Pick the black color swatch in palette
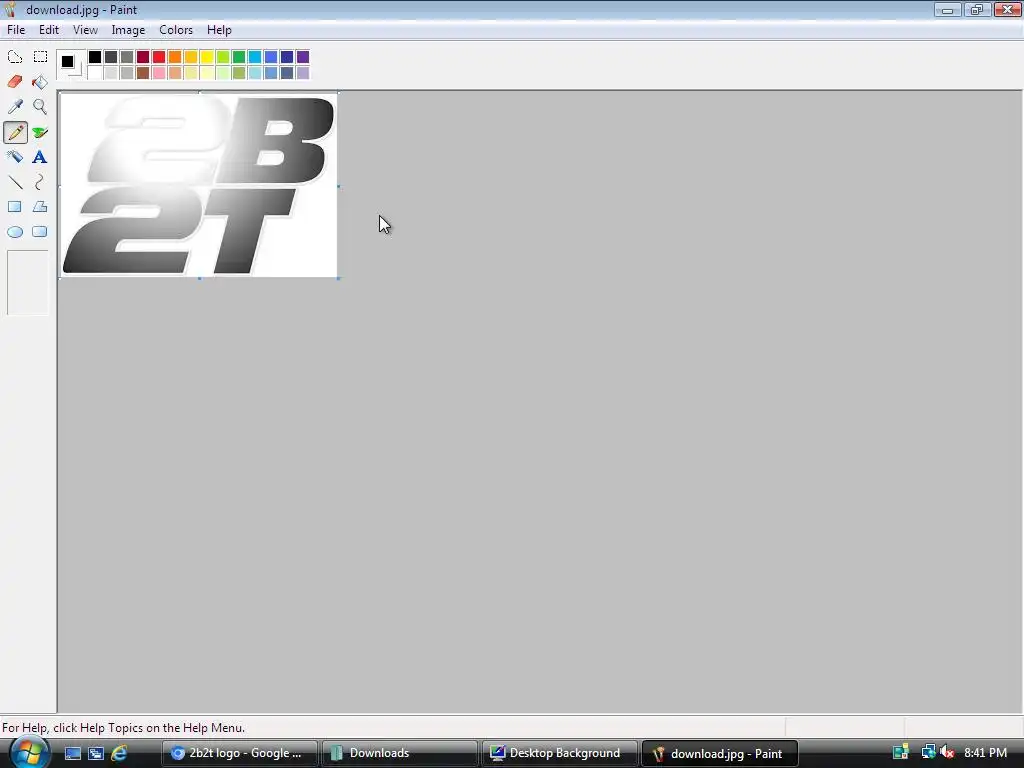1024x768 pixels. pyautogui.click(x=95, y=57)
